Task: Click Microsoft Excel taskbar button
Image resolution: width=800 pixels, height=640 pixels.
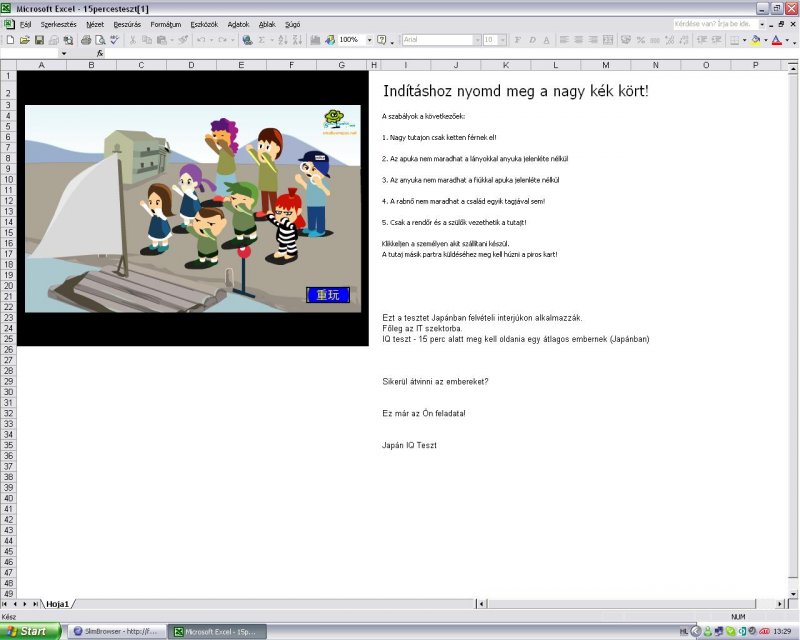Action: tap(218, 631)
